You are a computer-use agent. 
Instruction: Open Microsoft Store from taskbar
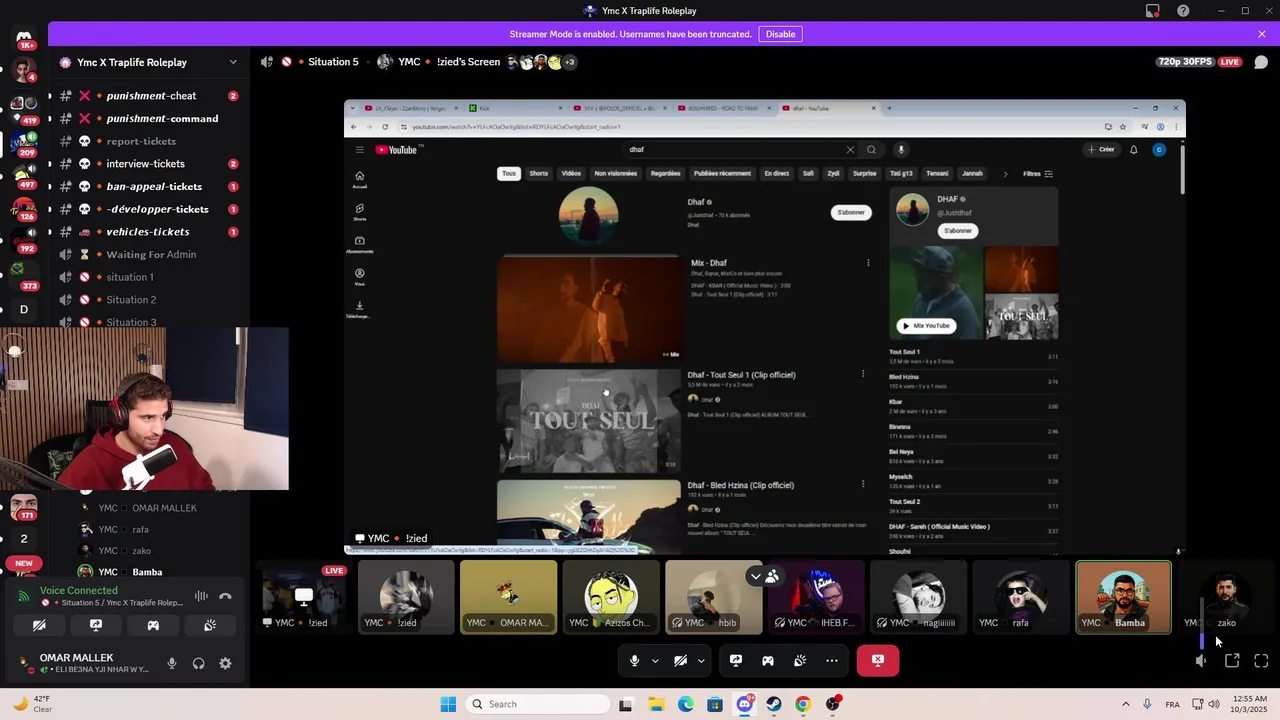tap(715, 704)
